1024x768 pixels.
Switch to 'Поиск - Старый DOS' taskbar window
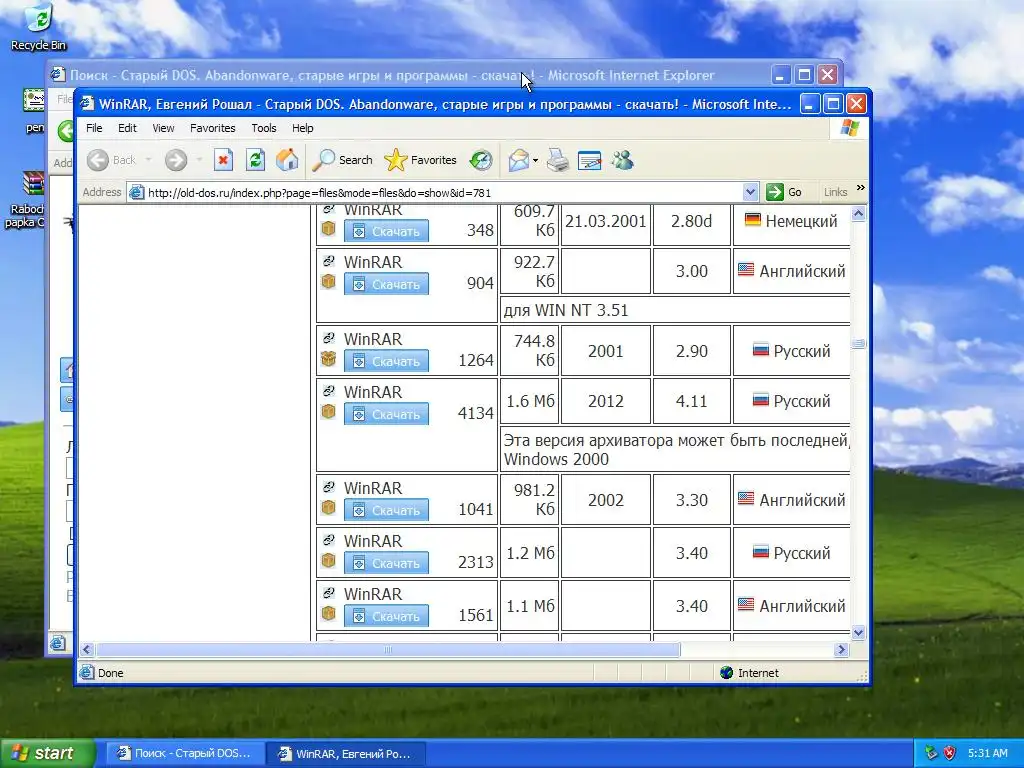185,753
